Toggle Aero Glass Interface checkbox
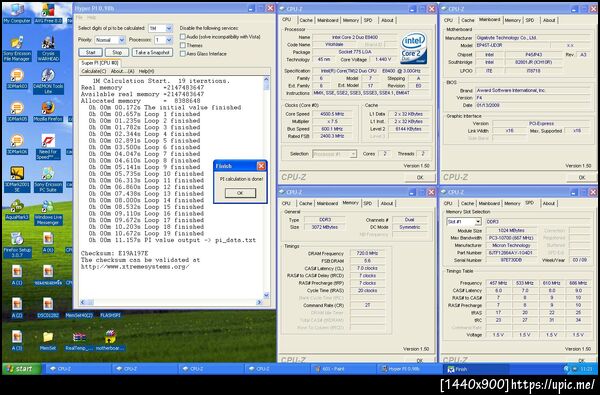 [183, 54]
